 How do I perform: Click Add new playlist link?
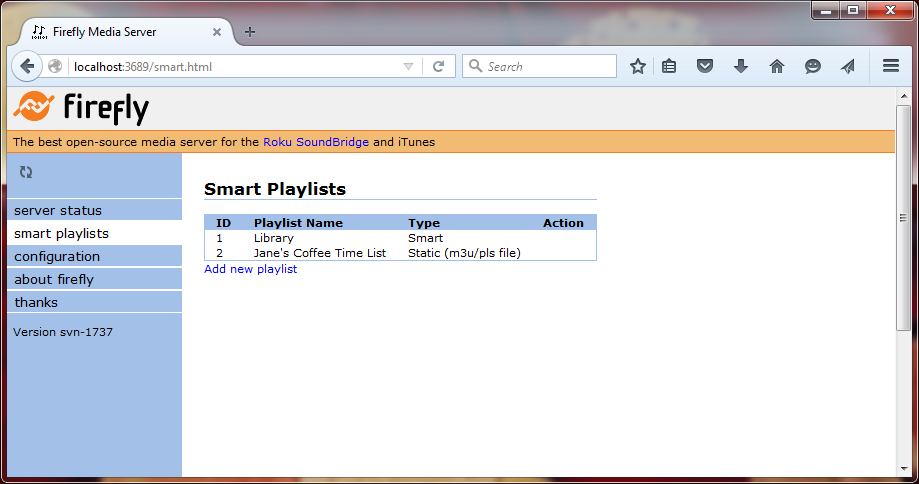point(250,269)
